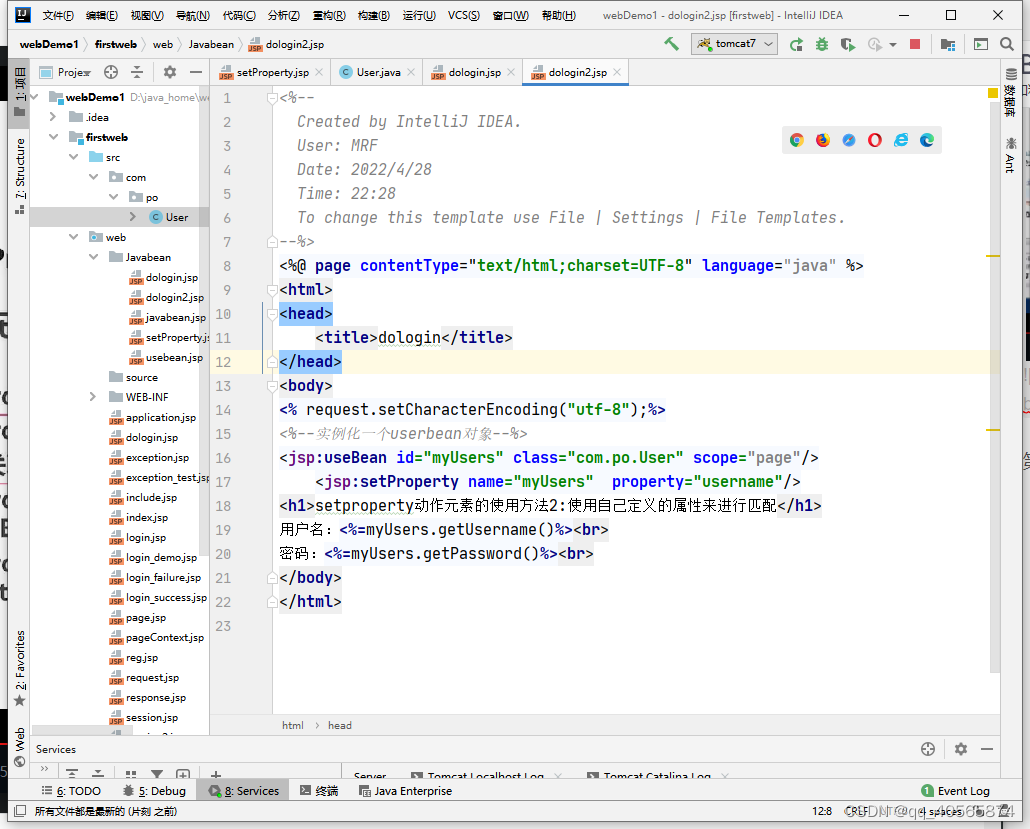Open the VCS menu

464,15
